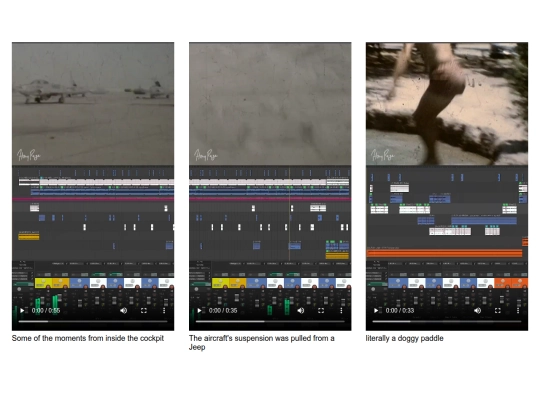Play the cockpit moments video (0:55)

[22, 311]
